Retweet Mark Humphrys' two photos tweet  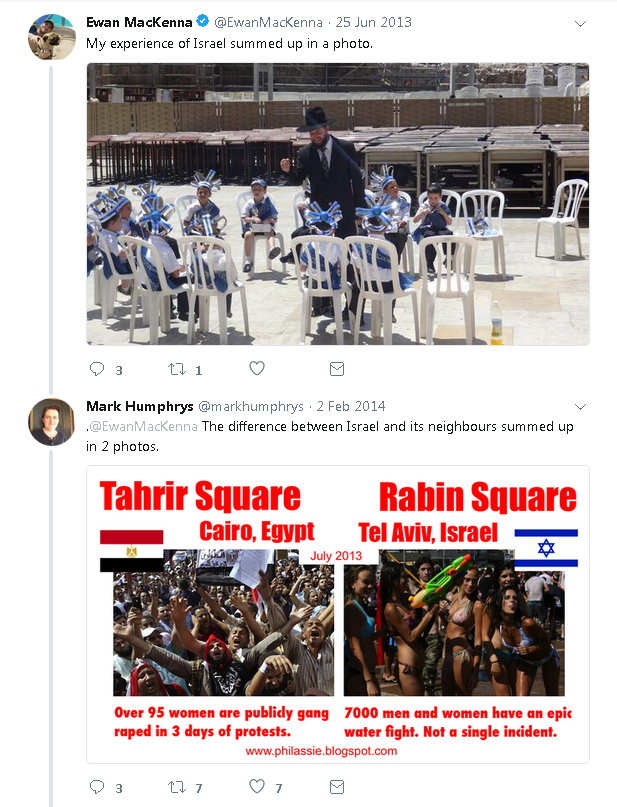[x=177, y=787]
